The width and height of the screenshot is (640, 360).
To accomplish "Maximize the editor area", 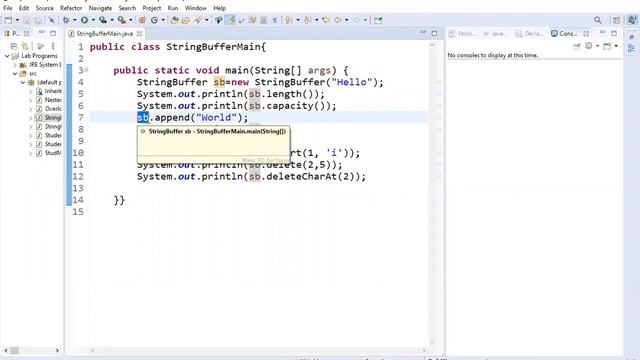I will pos(434,33).
